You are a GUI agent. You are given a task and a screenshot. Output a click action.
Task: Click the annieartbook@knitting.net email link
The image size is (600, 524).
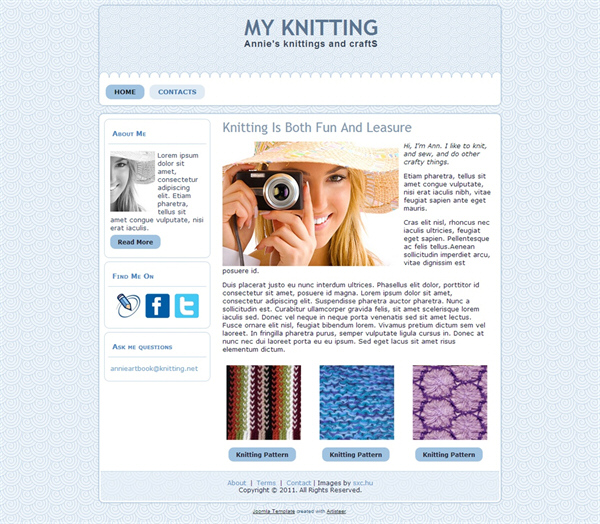click(154, 369)
